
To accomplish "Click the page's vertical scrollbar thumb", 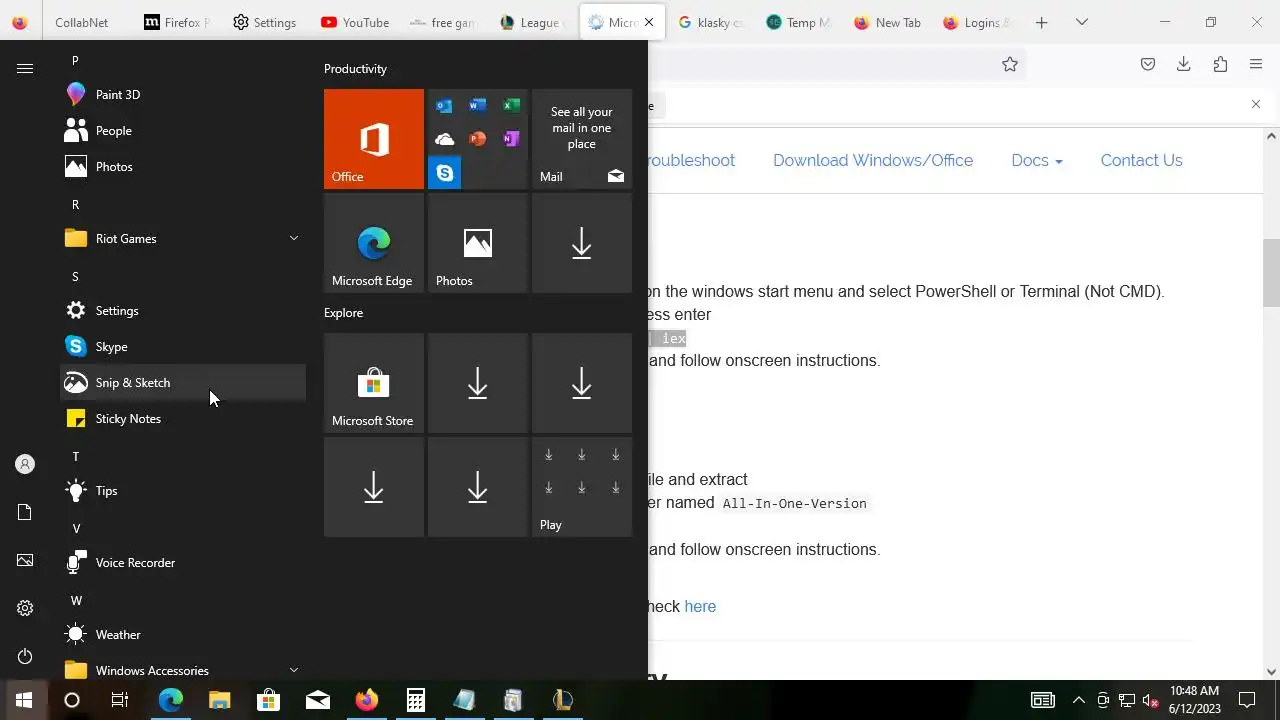I will [x=1272, y=273].
